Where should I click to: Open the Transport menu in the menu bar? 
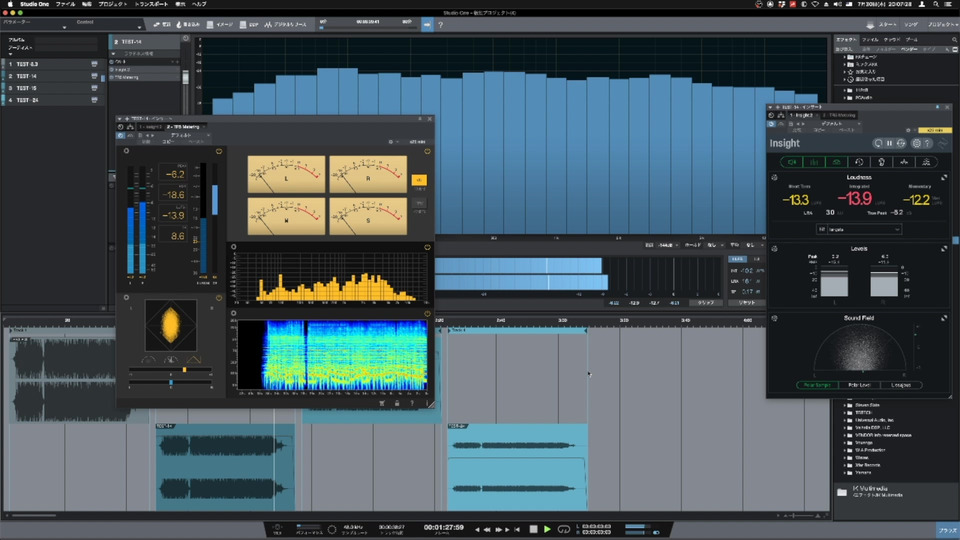[151, 4]
